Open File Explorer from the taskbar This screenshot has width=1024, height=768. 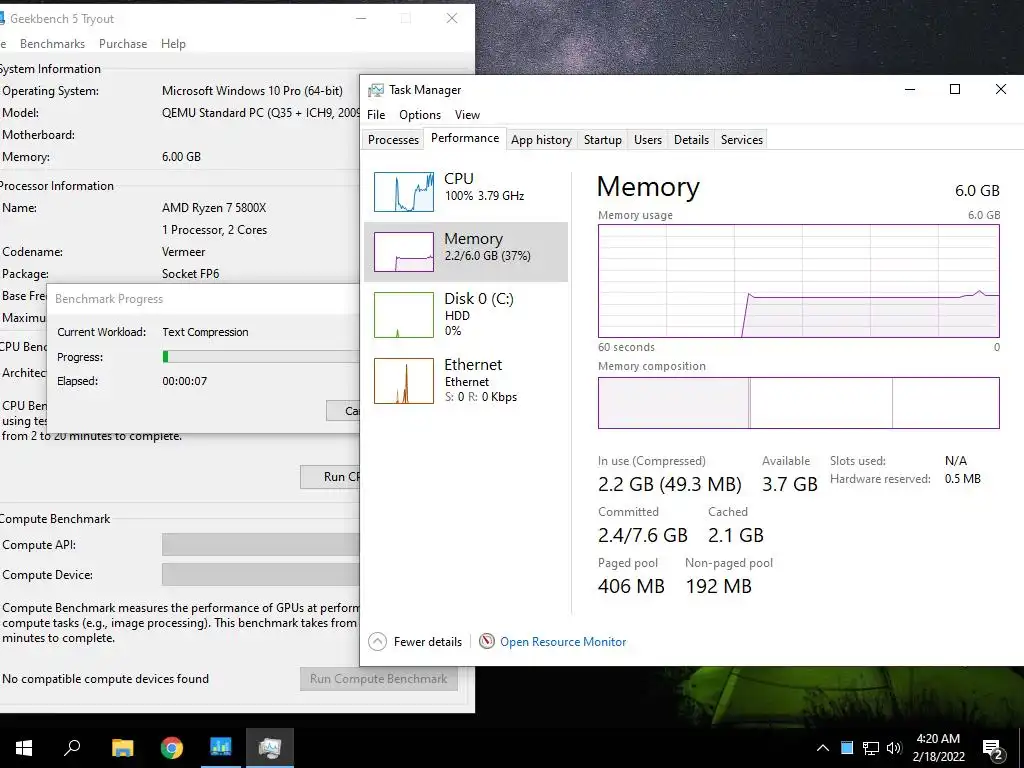pyautogui.click(x=122, y=748)
